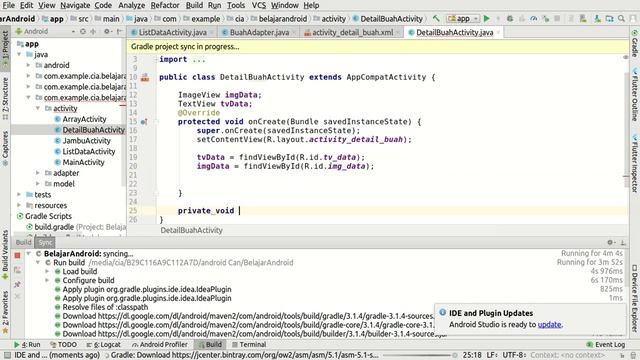The image size is (640, 360).
Task: Open the VCS menu
Action: 259,5
